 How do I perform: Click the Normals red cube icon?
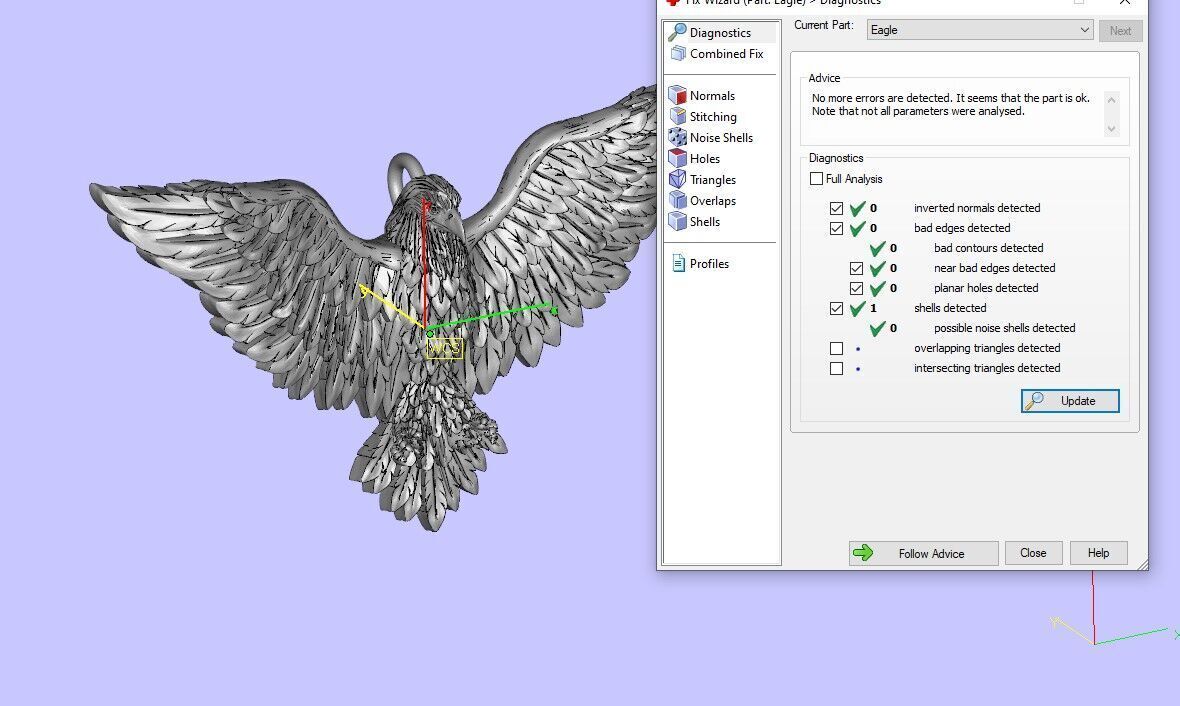677,95
